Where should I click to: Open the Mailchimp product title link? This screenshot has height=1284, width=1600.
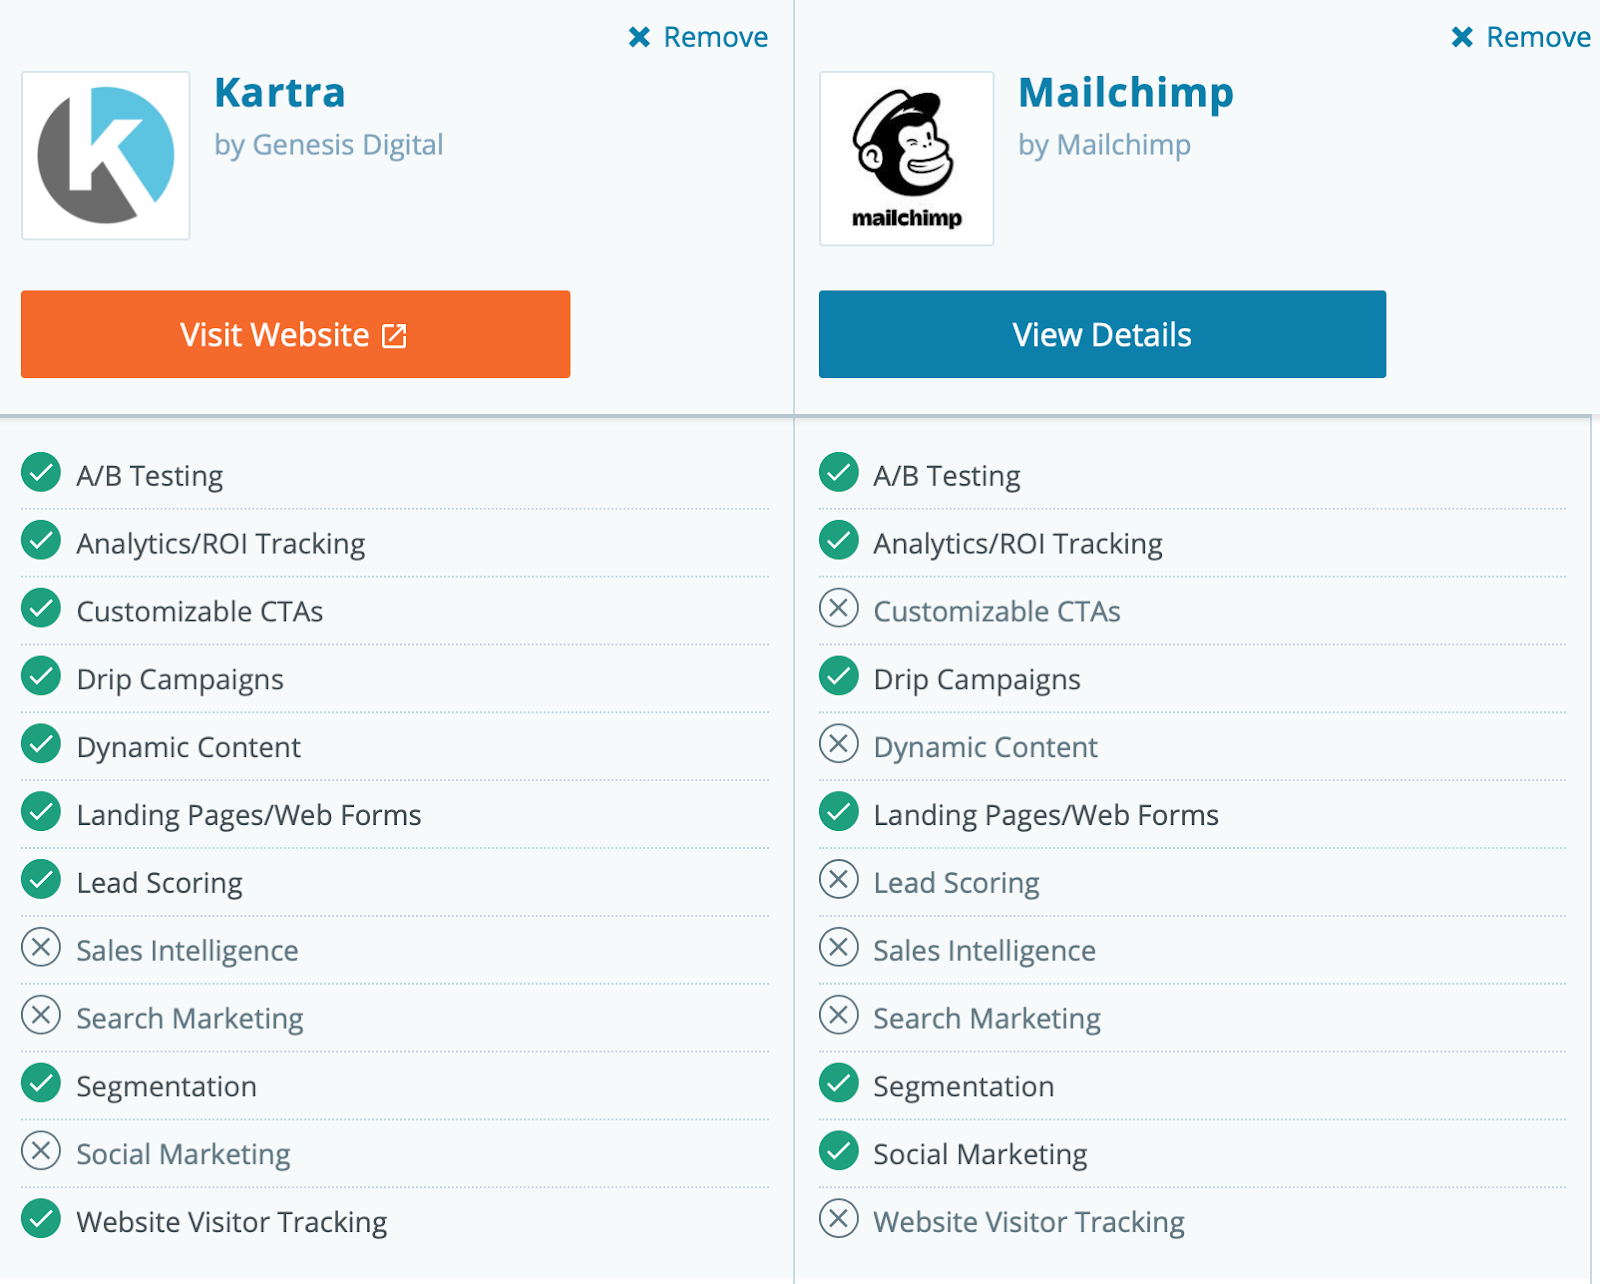point(1125,93)
